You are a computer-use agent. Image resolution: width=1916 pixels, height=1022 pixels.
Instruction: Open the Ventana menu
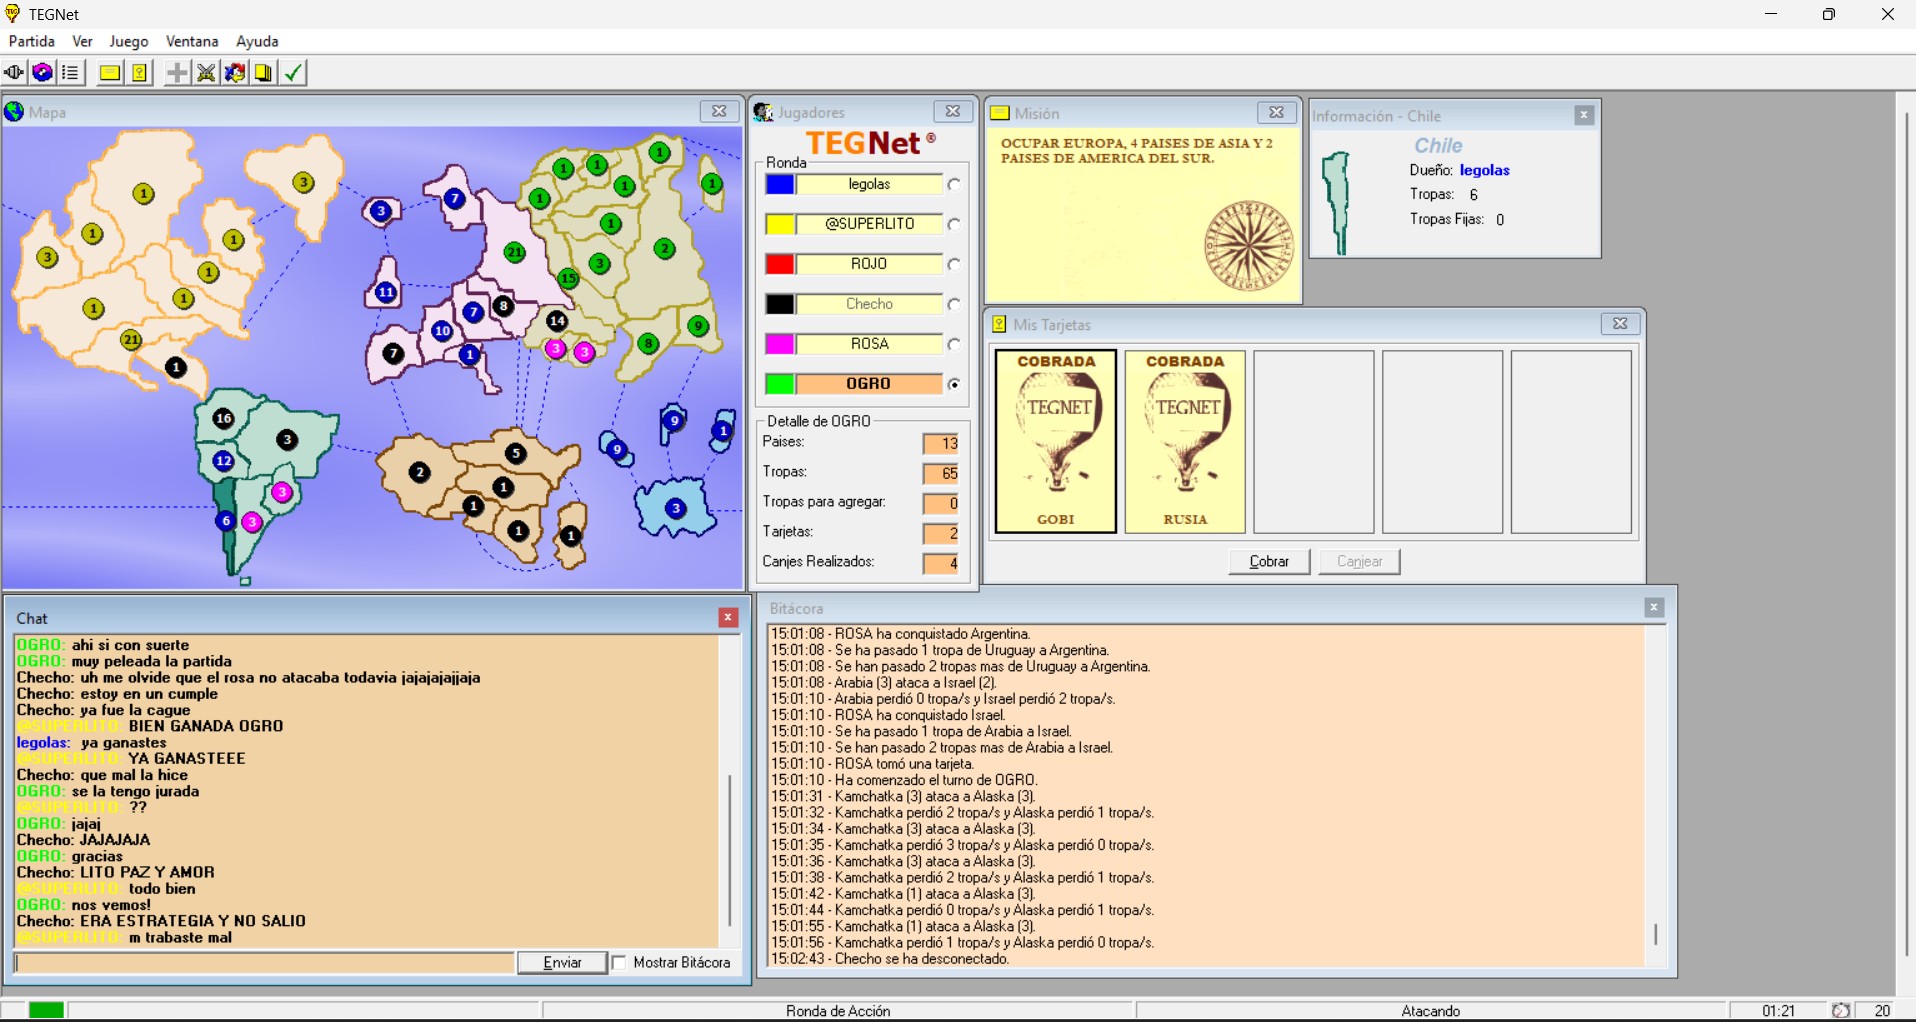pos(192,41)
